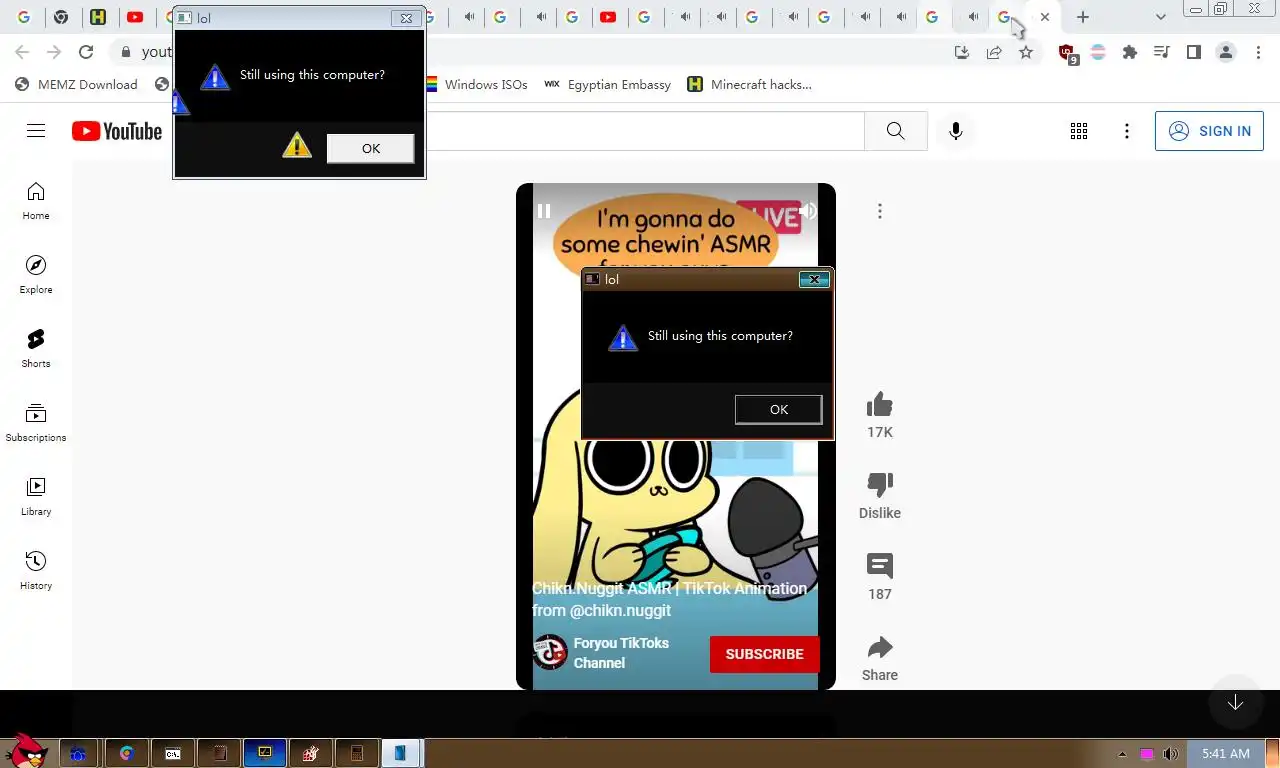Open Library in the YouTube sidebar
Viewport: 1280px width, 768px height.
pyautogui.click(x=36, y=497)
